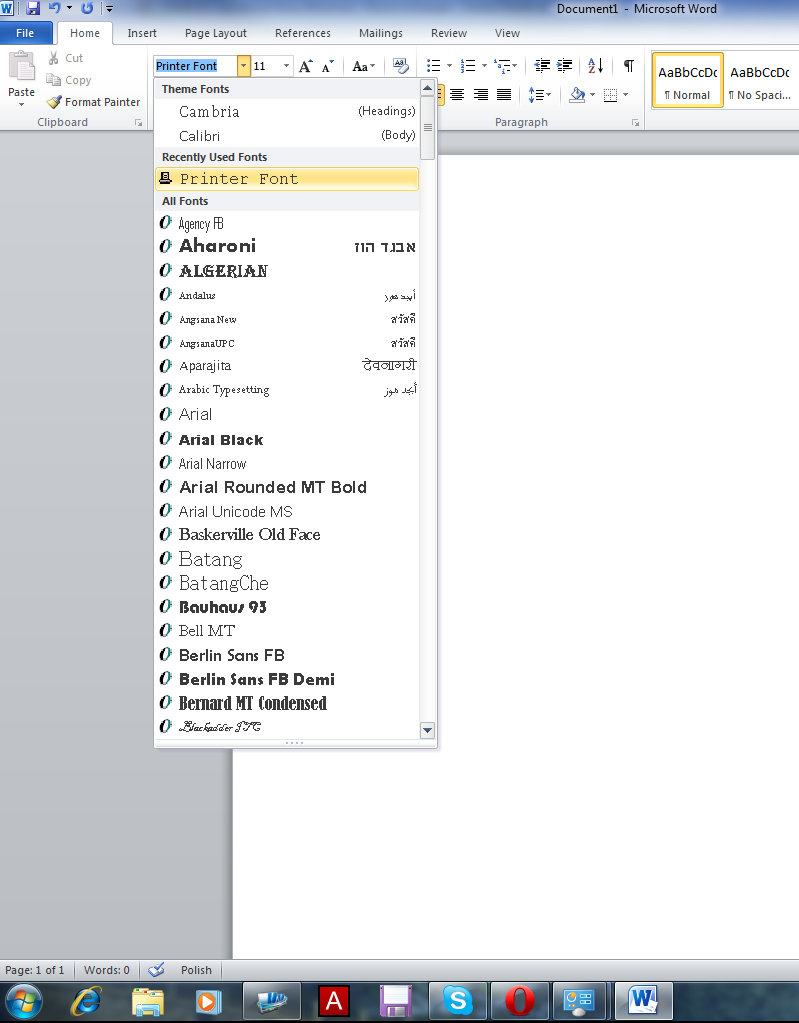Viewport: 799px width, 1023px height.
Task: Switch to the Insert tab
Action: 142,33
